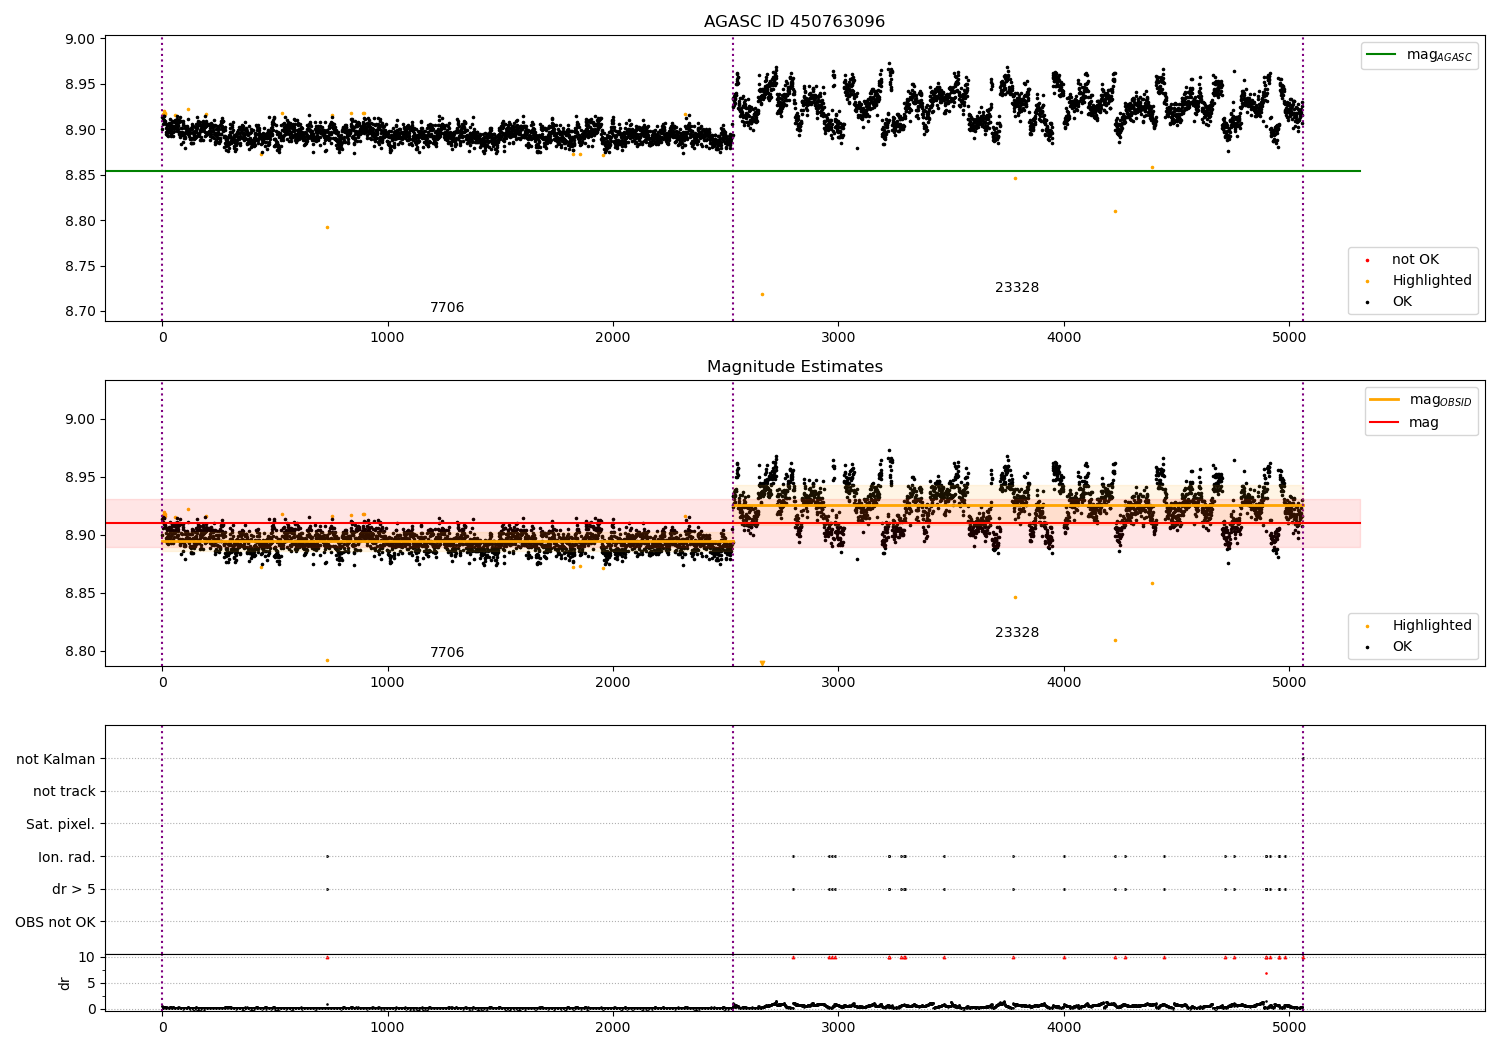This screenshot has width=1500, height=1050.
Task: Click the 7706 label in Magnitude Estimates plot
Action: 447,653
